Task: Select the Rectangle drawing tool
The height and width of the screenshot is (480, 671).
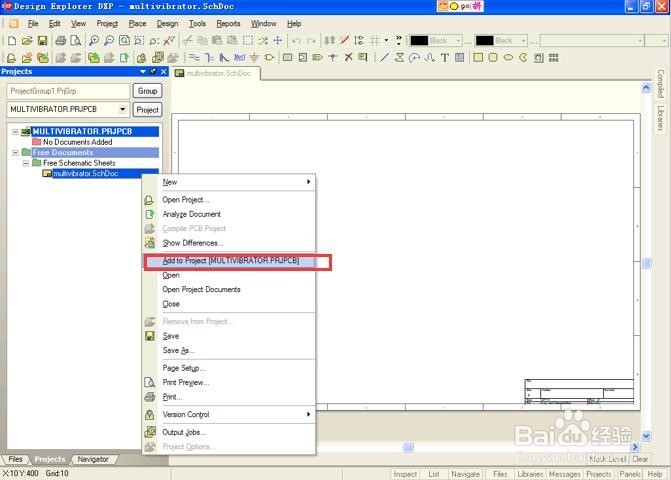Action: [478, 57]
